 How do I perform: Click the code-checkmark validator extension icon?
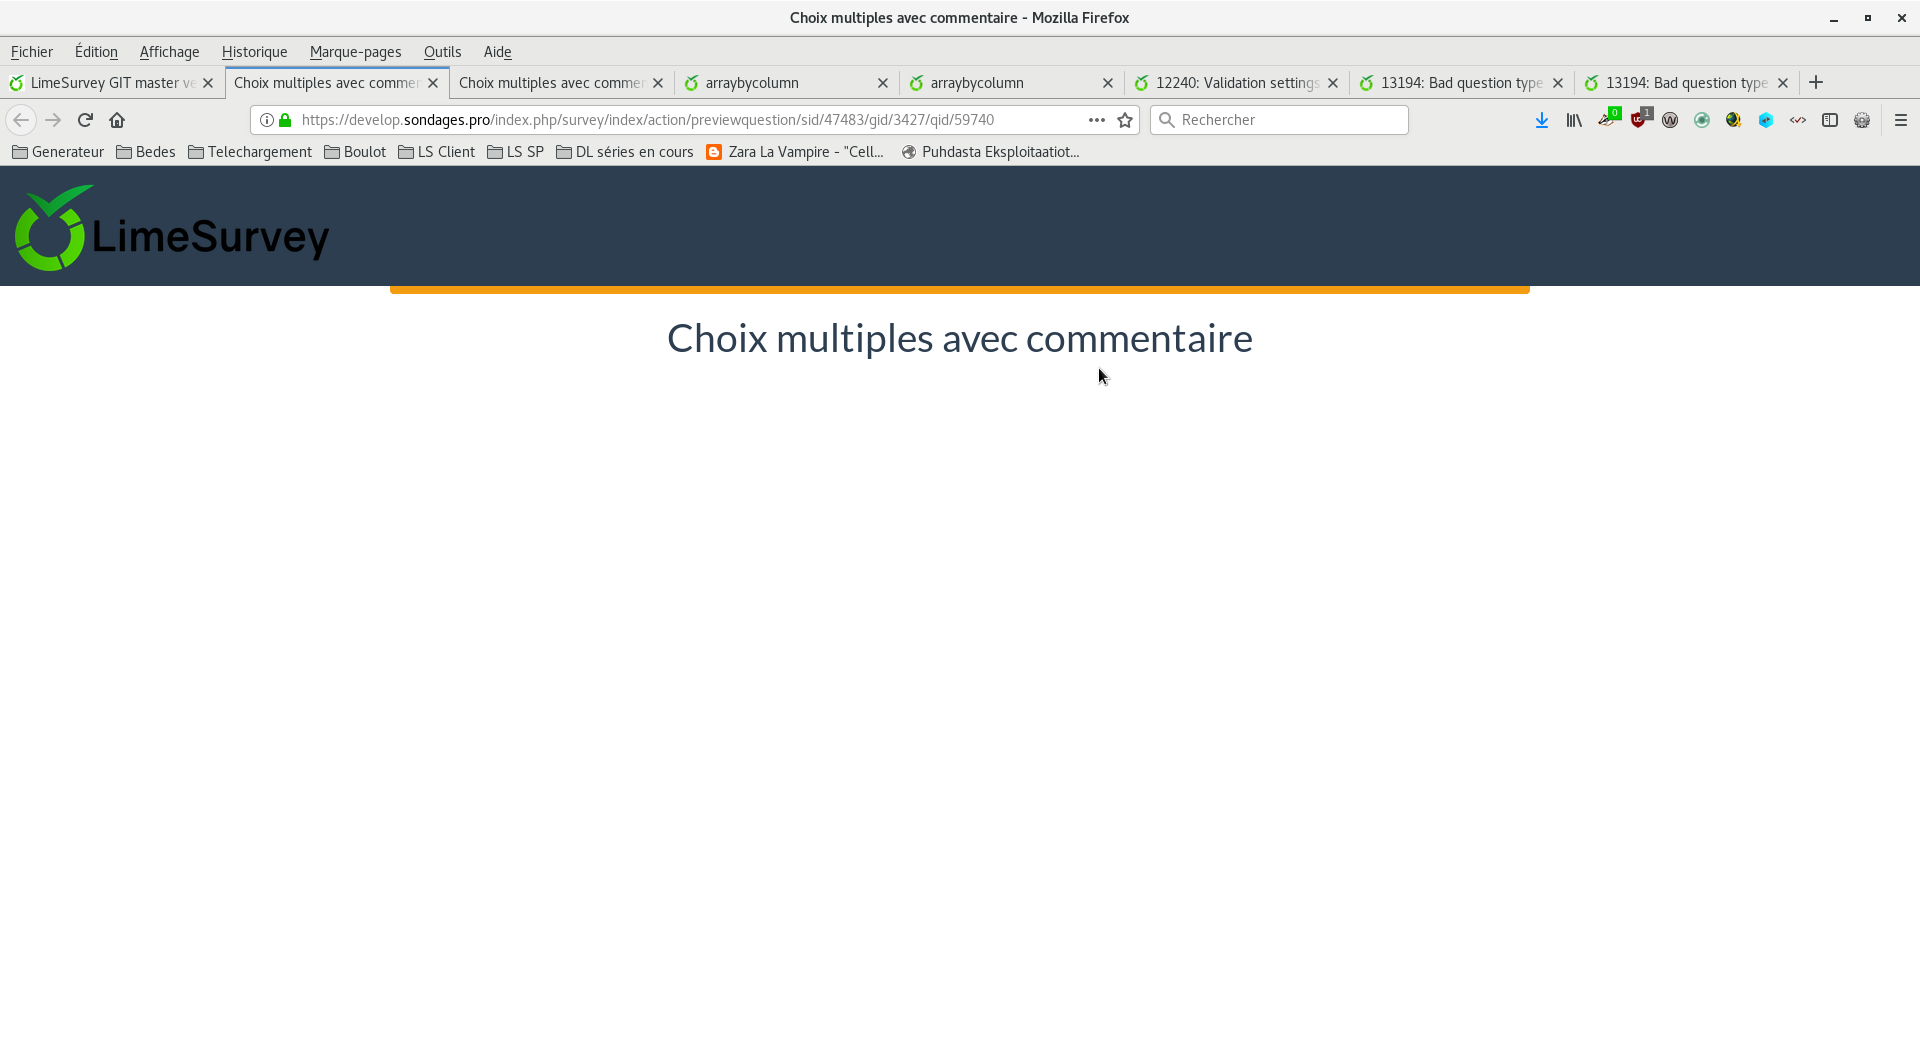pos(1798,120)
